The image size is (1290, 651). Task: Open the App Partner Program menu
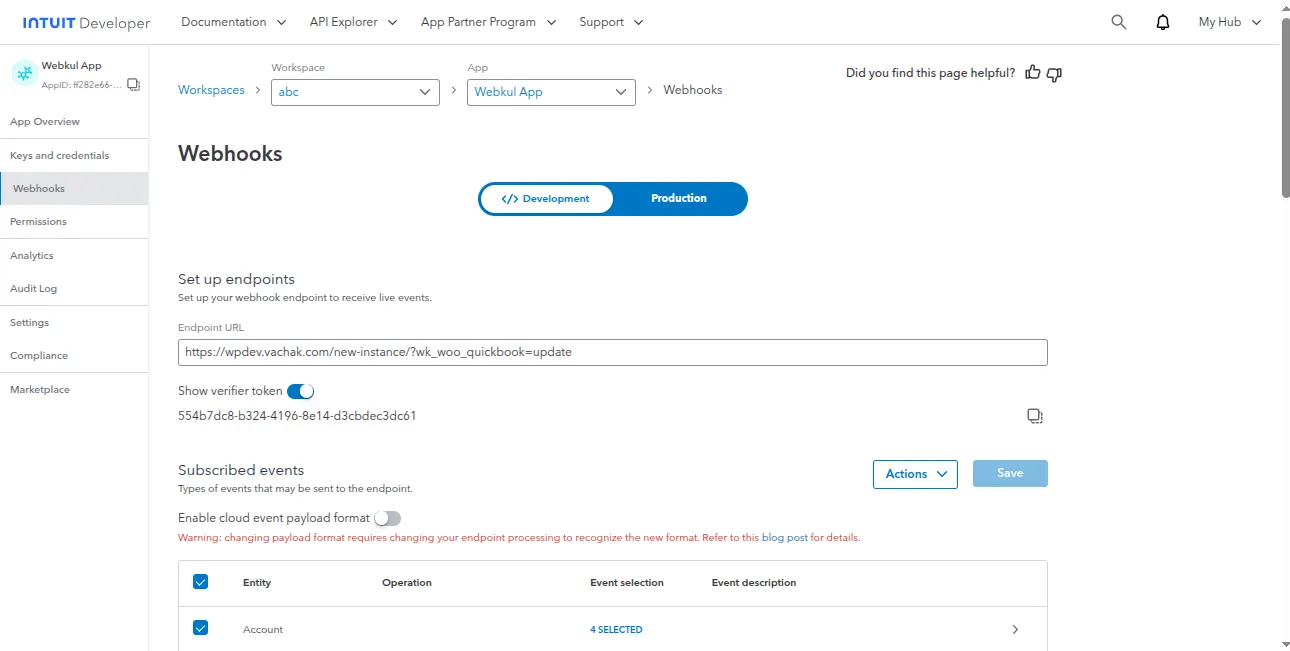pyautogui.click(x=488, y=22)
